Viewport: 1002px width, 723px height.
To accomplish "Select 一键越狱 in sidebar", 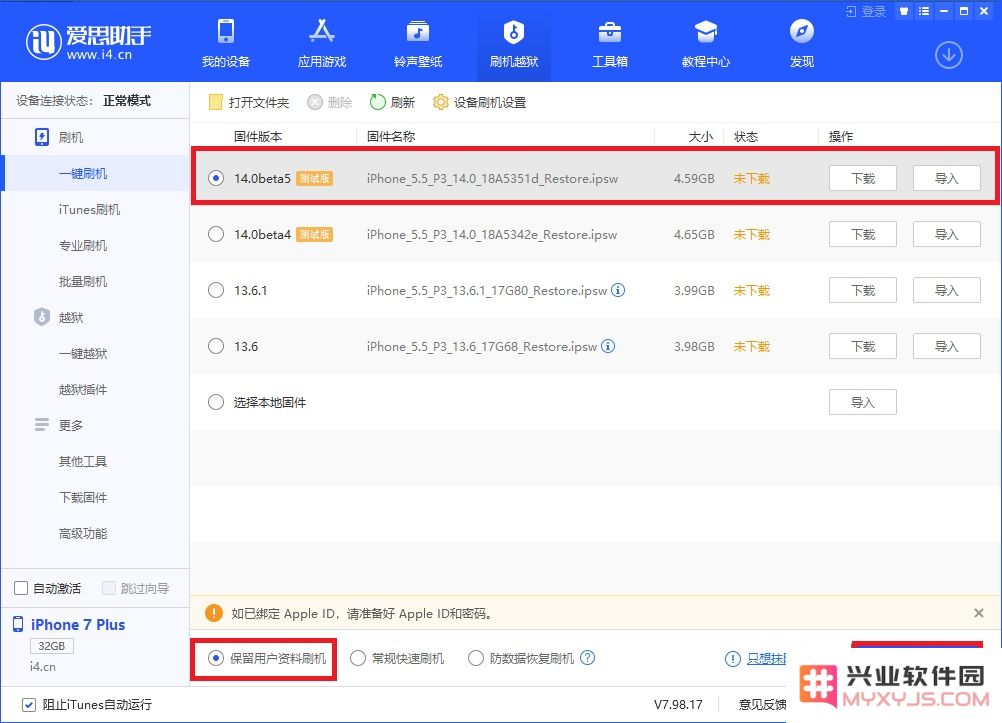I will (x=83, y=354).
